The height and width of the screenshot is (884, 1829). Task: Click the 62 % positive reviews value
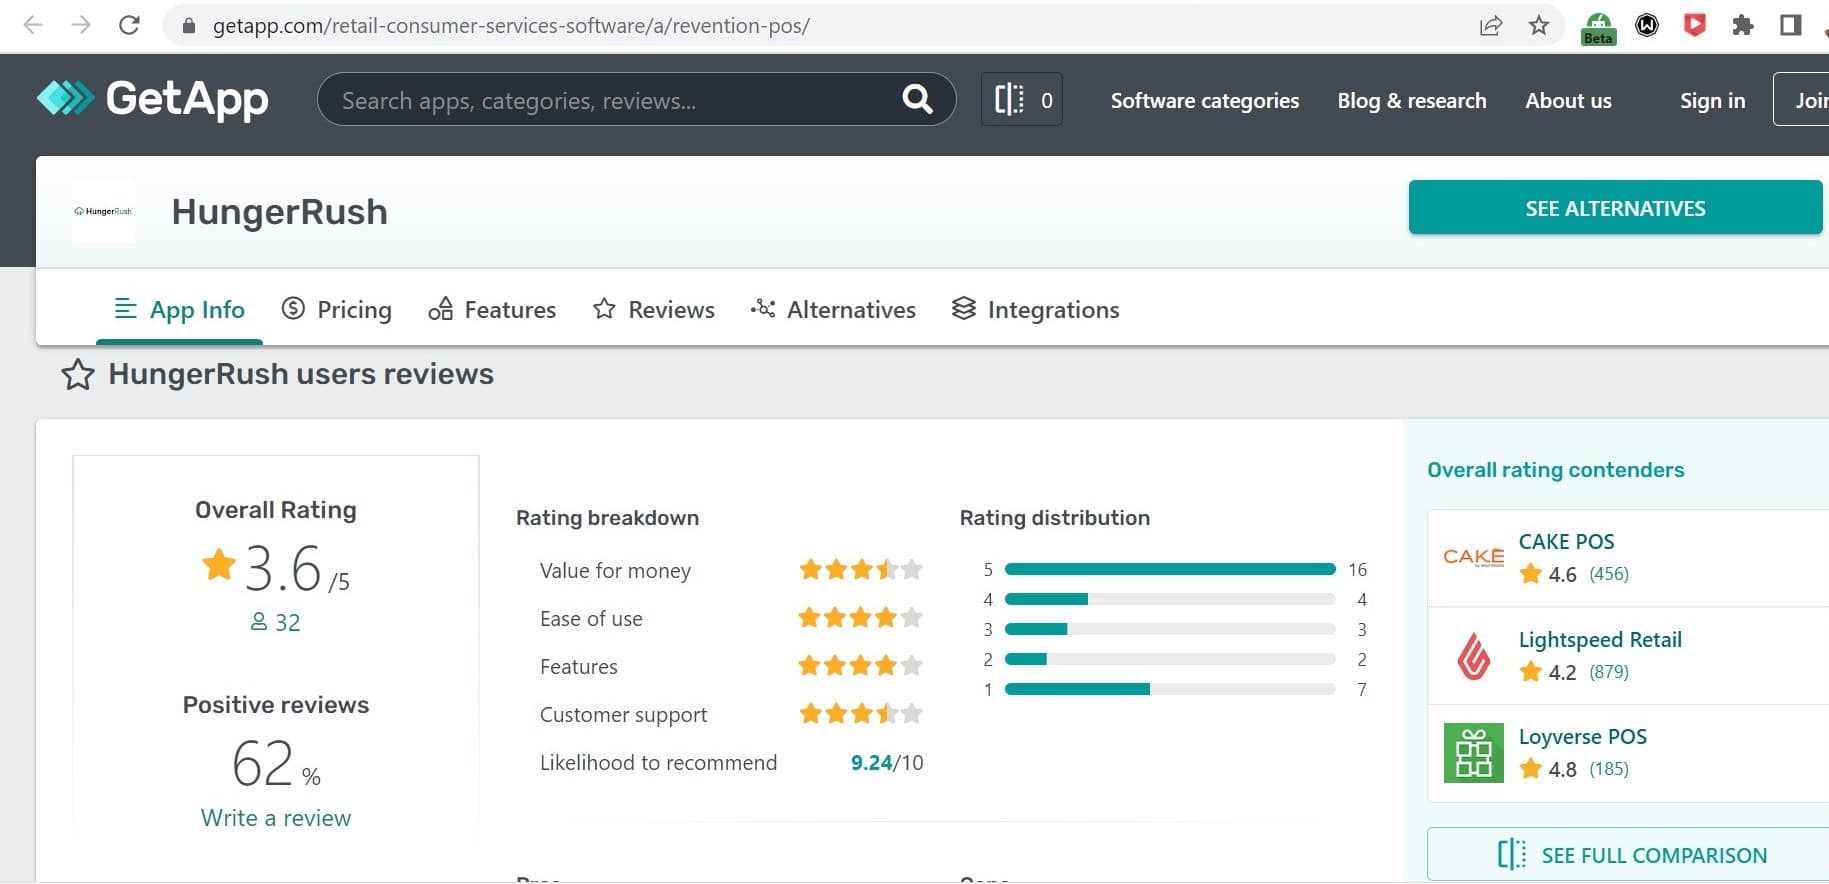click(x=276, y=765)
